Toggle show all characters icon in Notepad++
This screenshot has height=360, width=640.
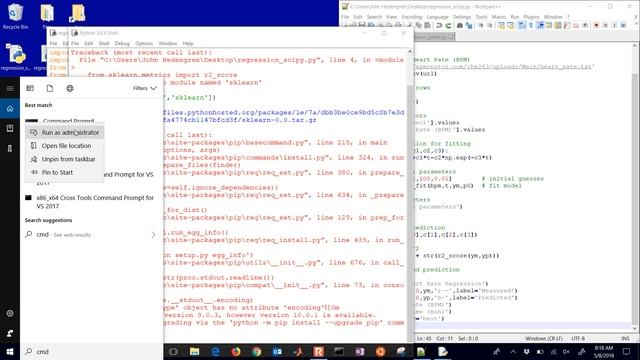pyautogui.click(x=531, y=25)
